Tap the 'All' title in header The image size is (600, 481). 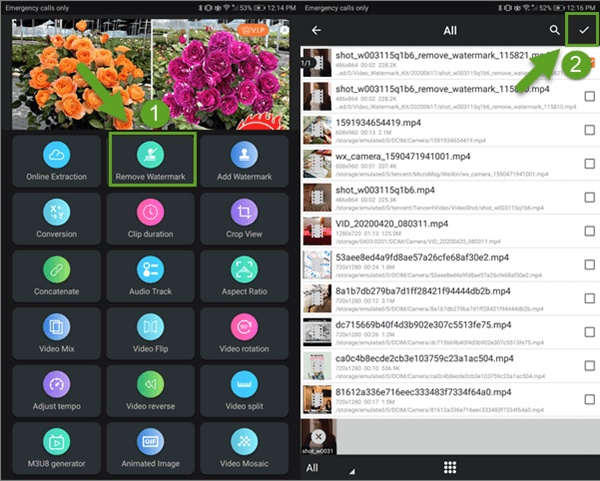point(450,31)
